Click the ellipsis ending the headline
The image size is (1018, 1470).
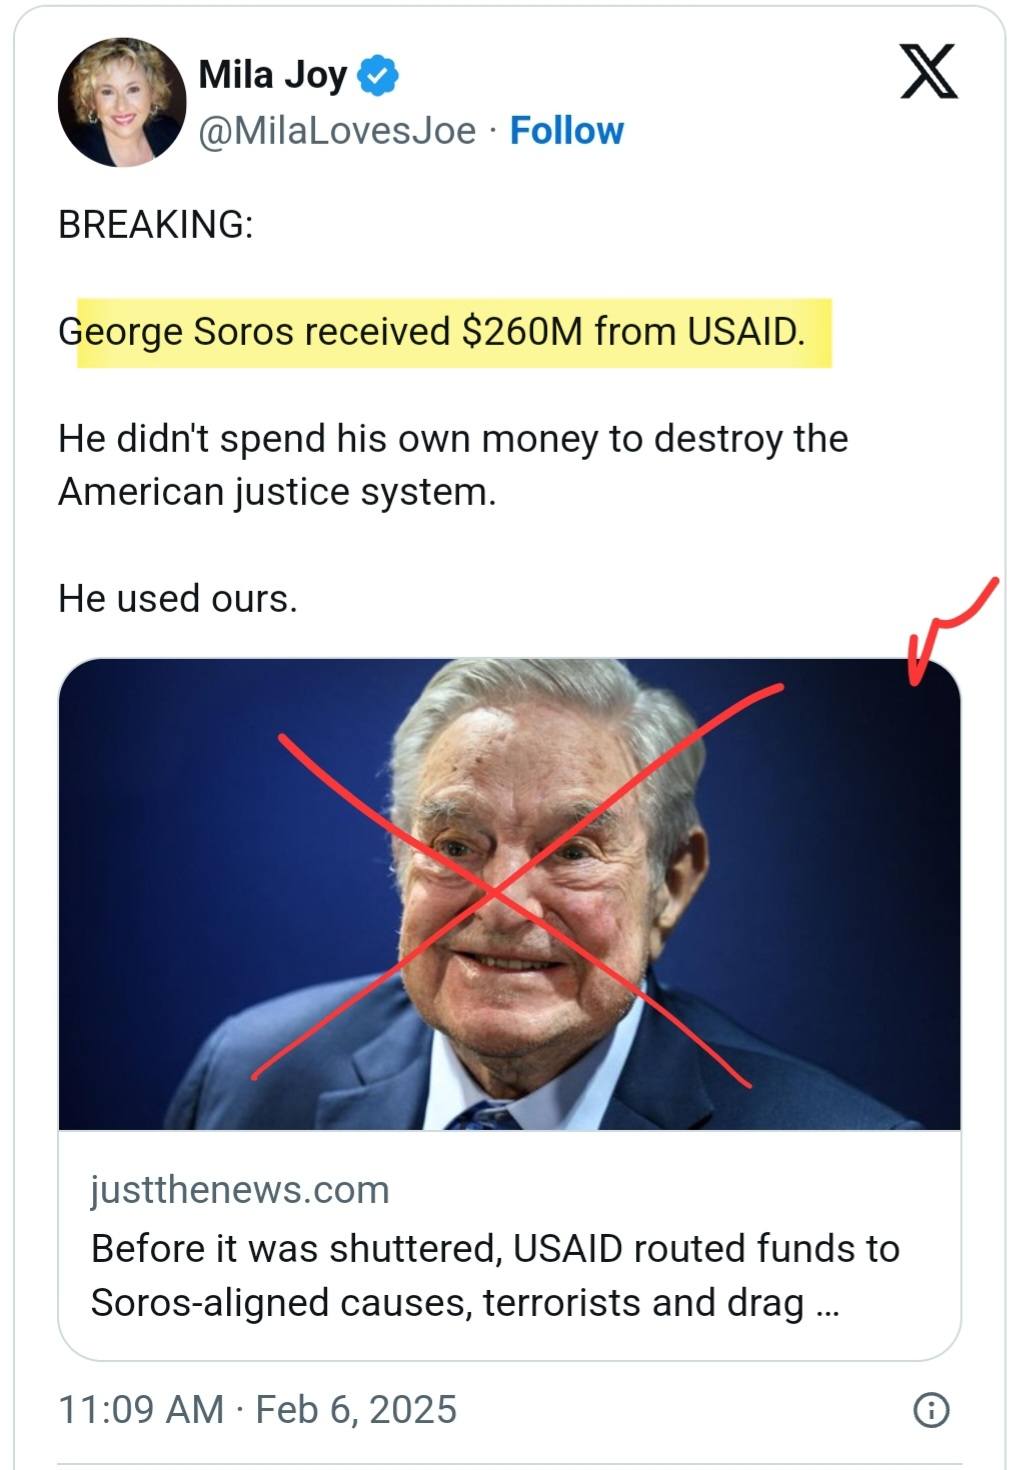click(827, 1304)
